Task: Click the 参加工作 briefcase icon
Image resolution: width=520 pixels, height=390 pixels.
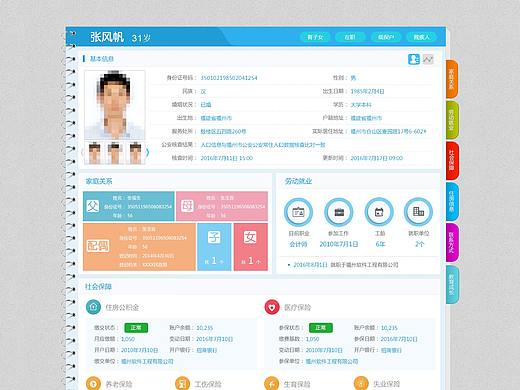Action: click(339, 212)
